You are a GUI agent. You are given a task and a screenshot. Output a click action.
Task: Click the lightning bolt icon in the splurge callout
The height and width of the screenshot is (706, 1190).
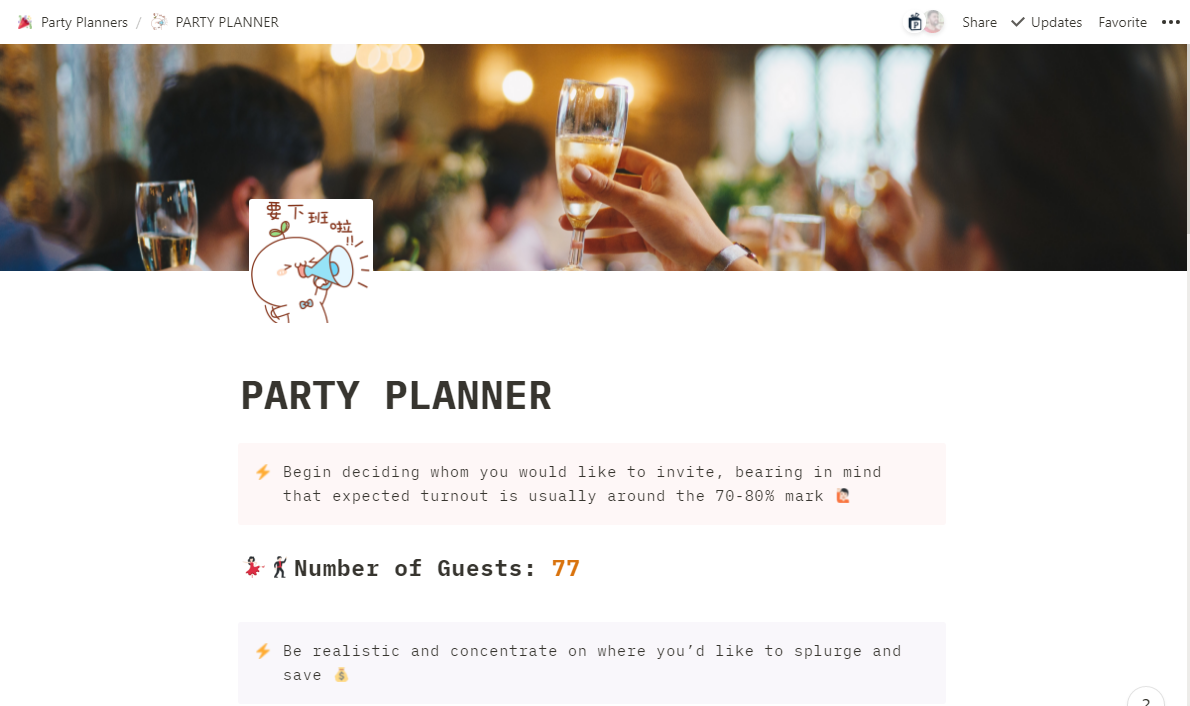coord(263,651)
